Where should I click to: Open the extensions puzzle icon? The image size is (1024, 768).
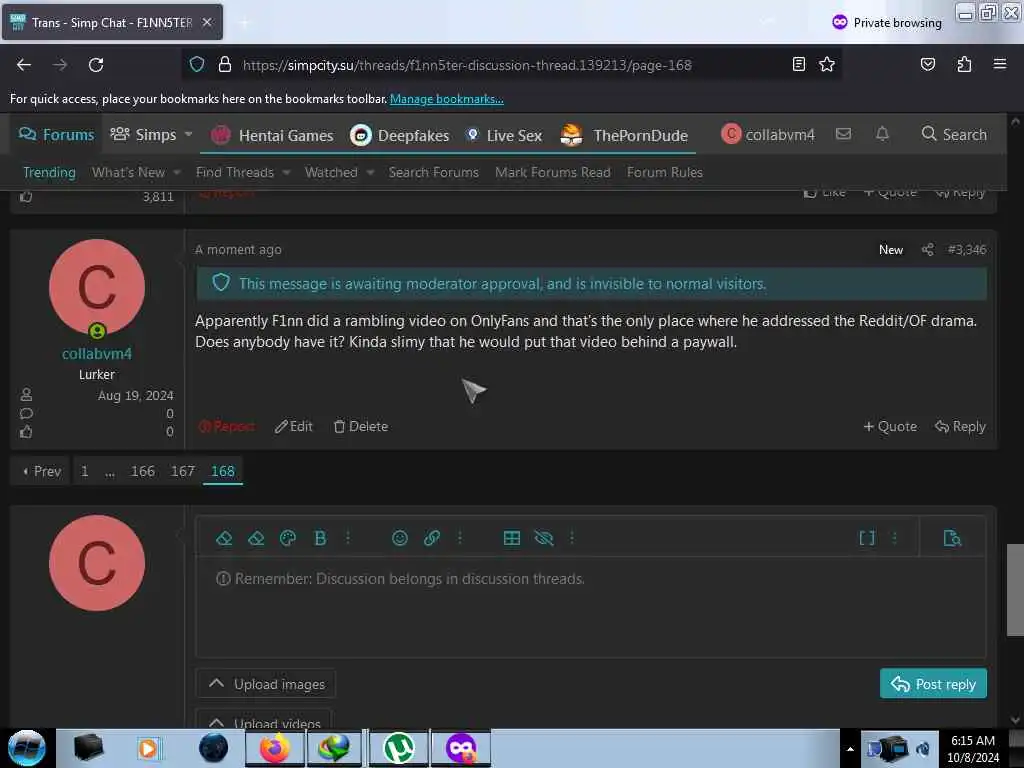click(x=964, y=64)
